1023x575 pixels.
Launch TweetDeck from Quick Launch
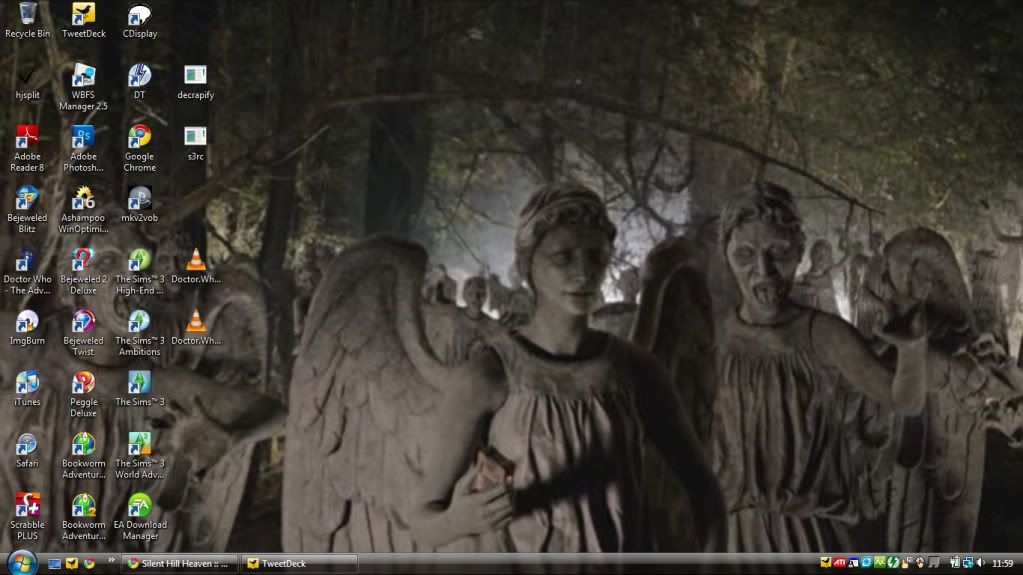click(72, 563)
